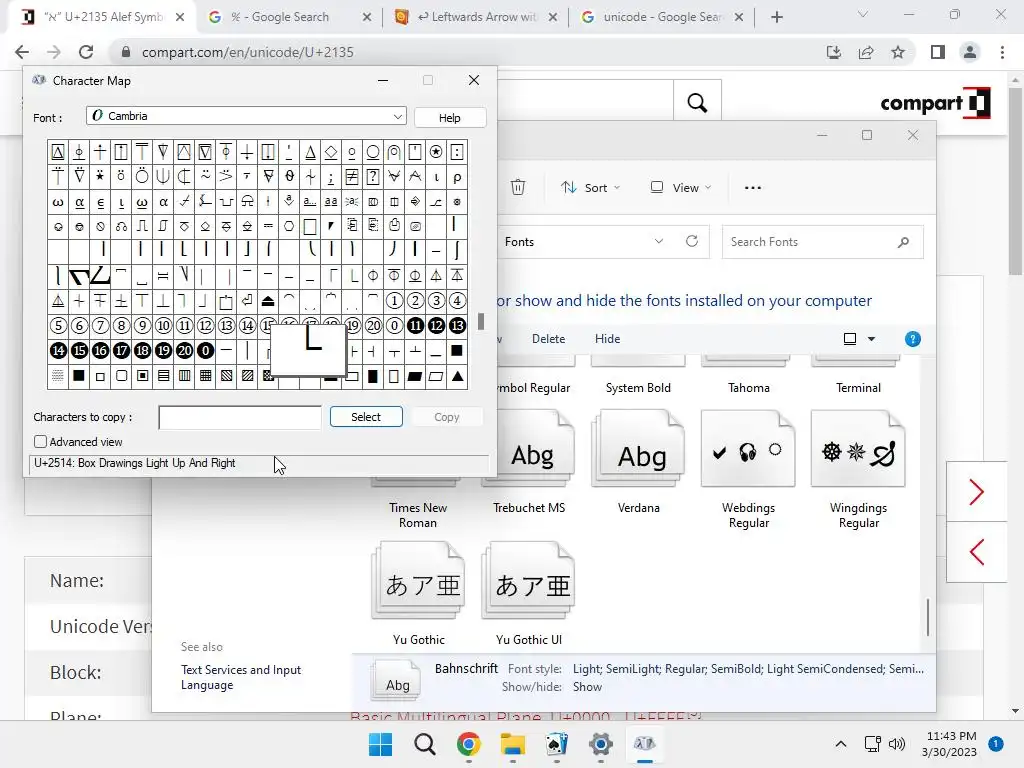
Task: Click the Delete command in Fonts toolbar
Action: coord(548,339)
